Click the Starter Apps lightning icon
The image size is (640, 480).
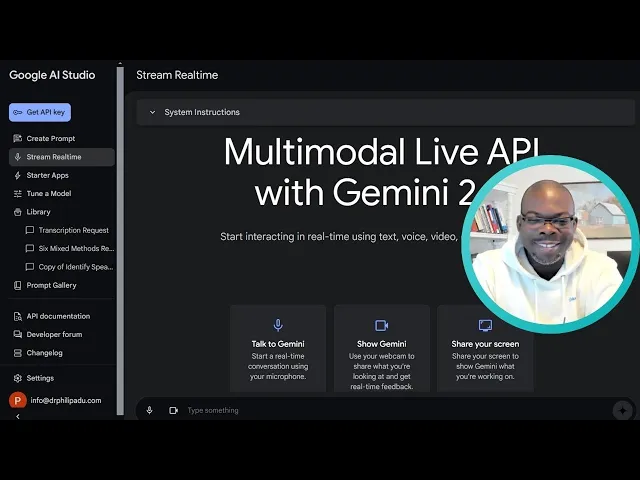coord(18,176)
